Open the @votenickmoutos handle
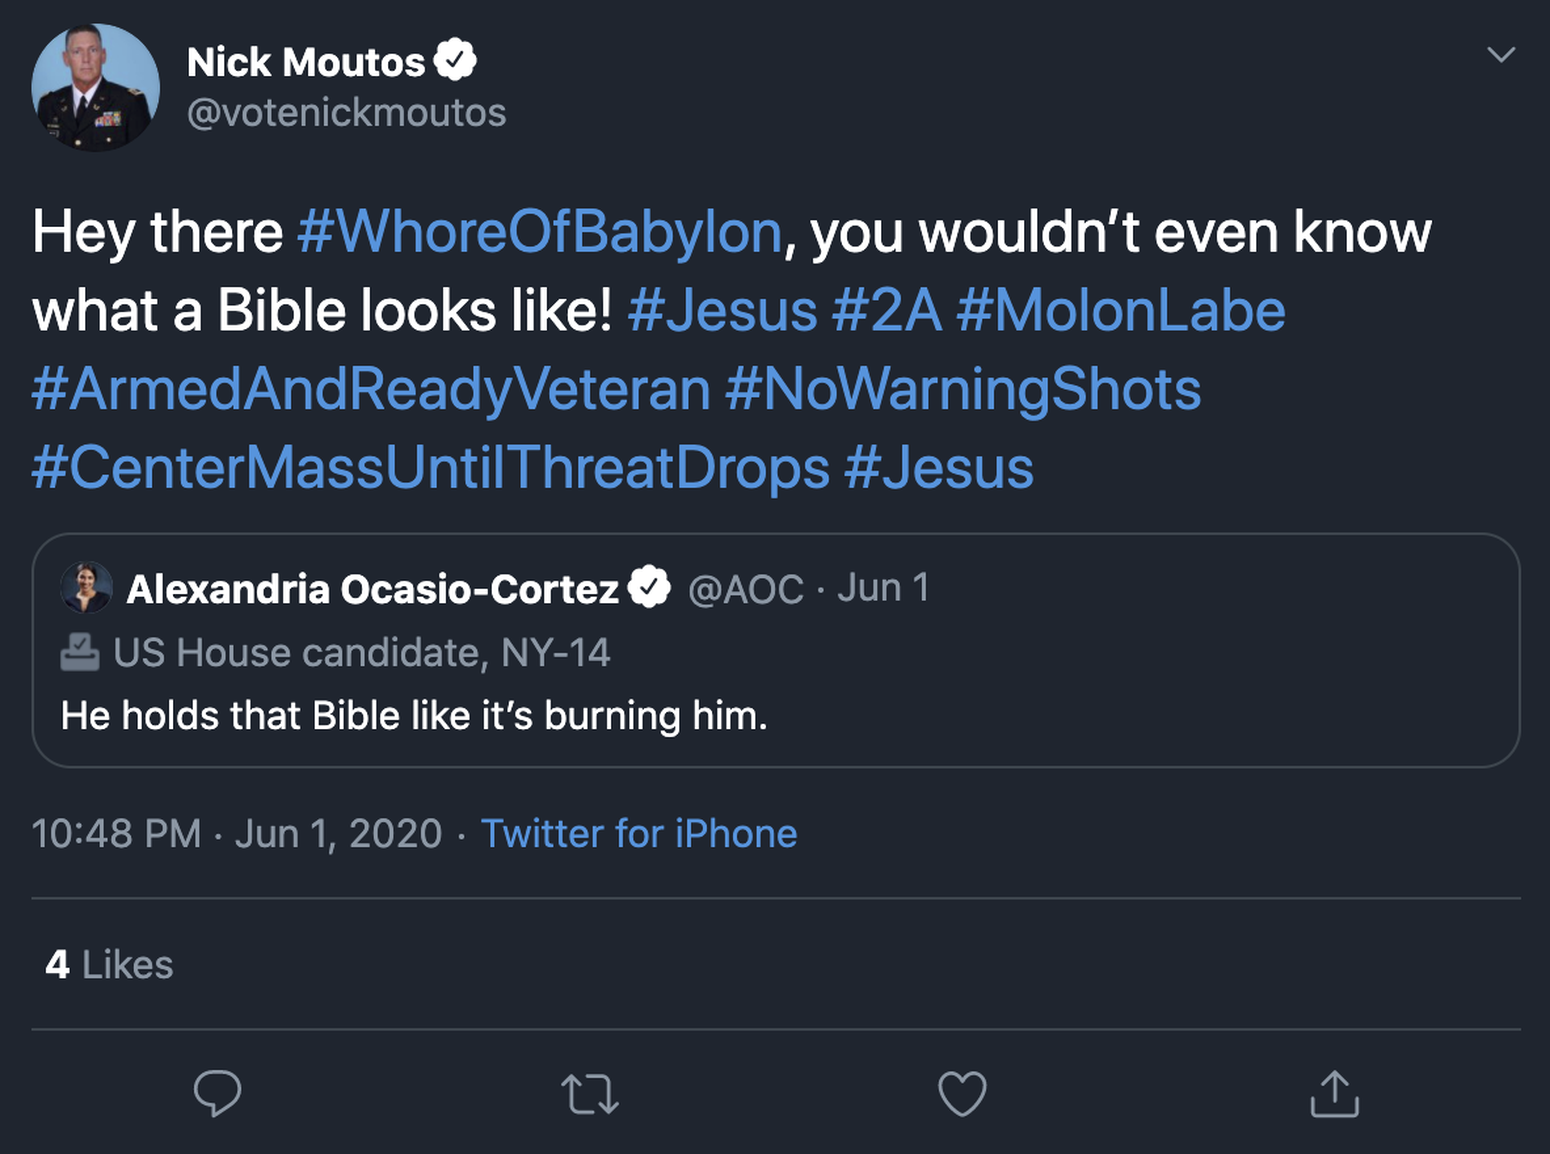Viewport: 1550px width, 1154px height. (346, 113)
